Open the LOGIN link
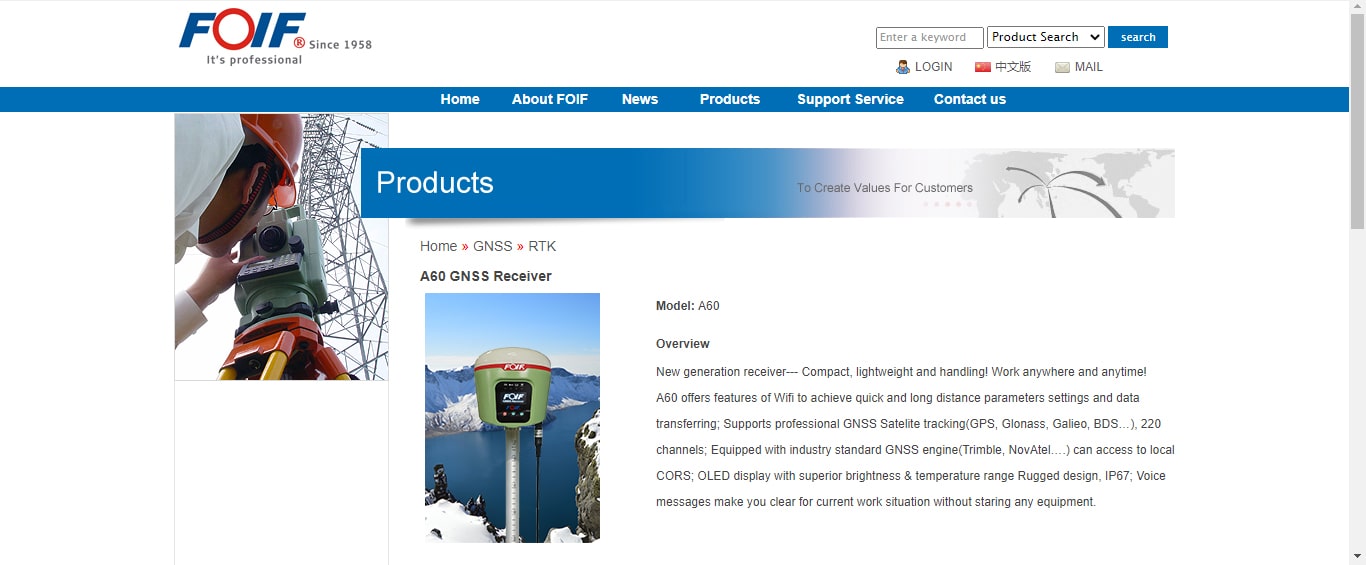1366x565 pixels. [x=933, y=67]
